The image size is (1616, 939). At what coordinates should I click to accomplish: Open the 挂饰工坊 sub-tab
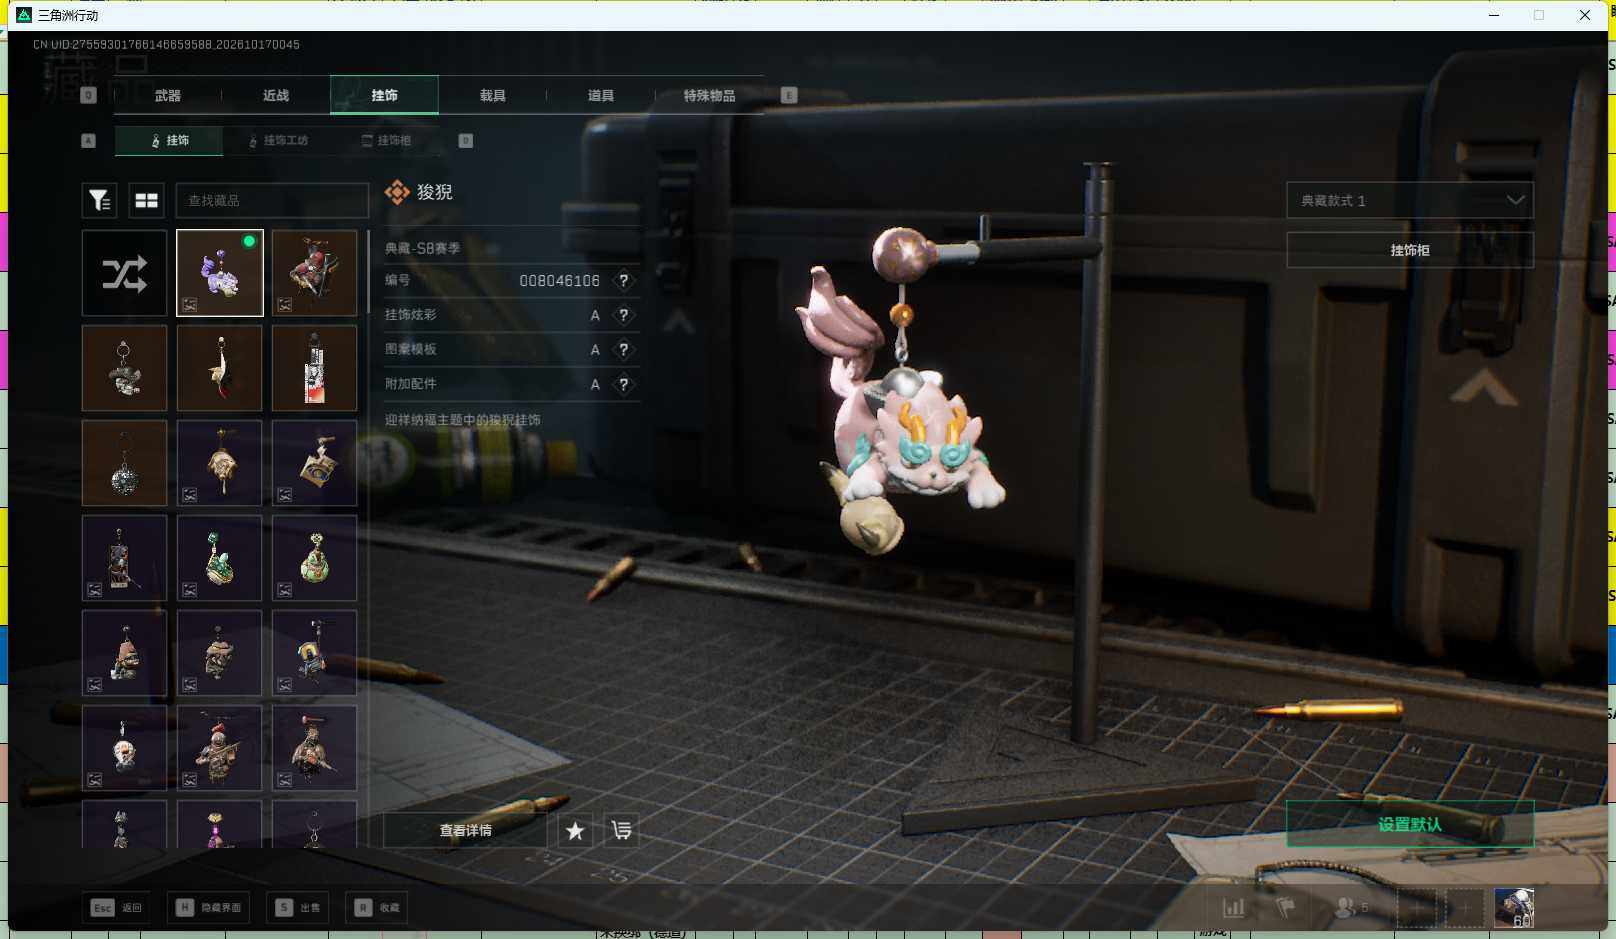coord(279,141)
